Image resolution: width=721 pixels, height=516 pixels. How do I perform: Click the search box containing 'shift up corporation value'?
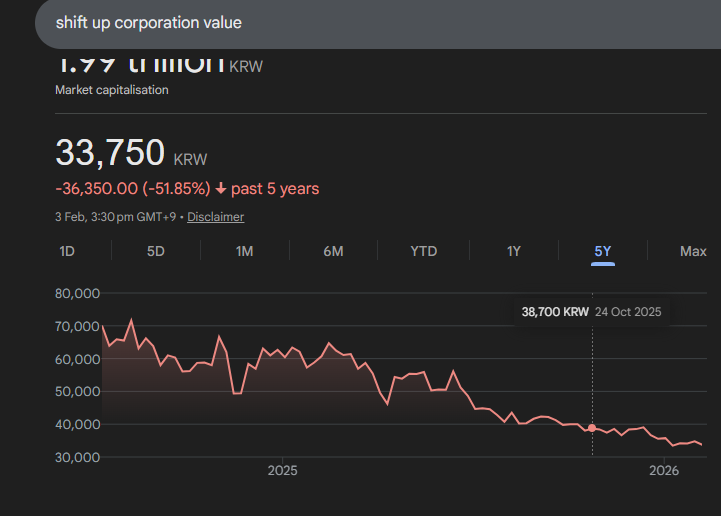(378, 23)
